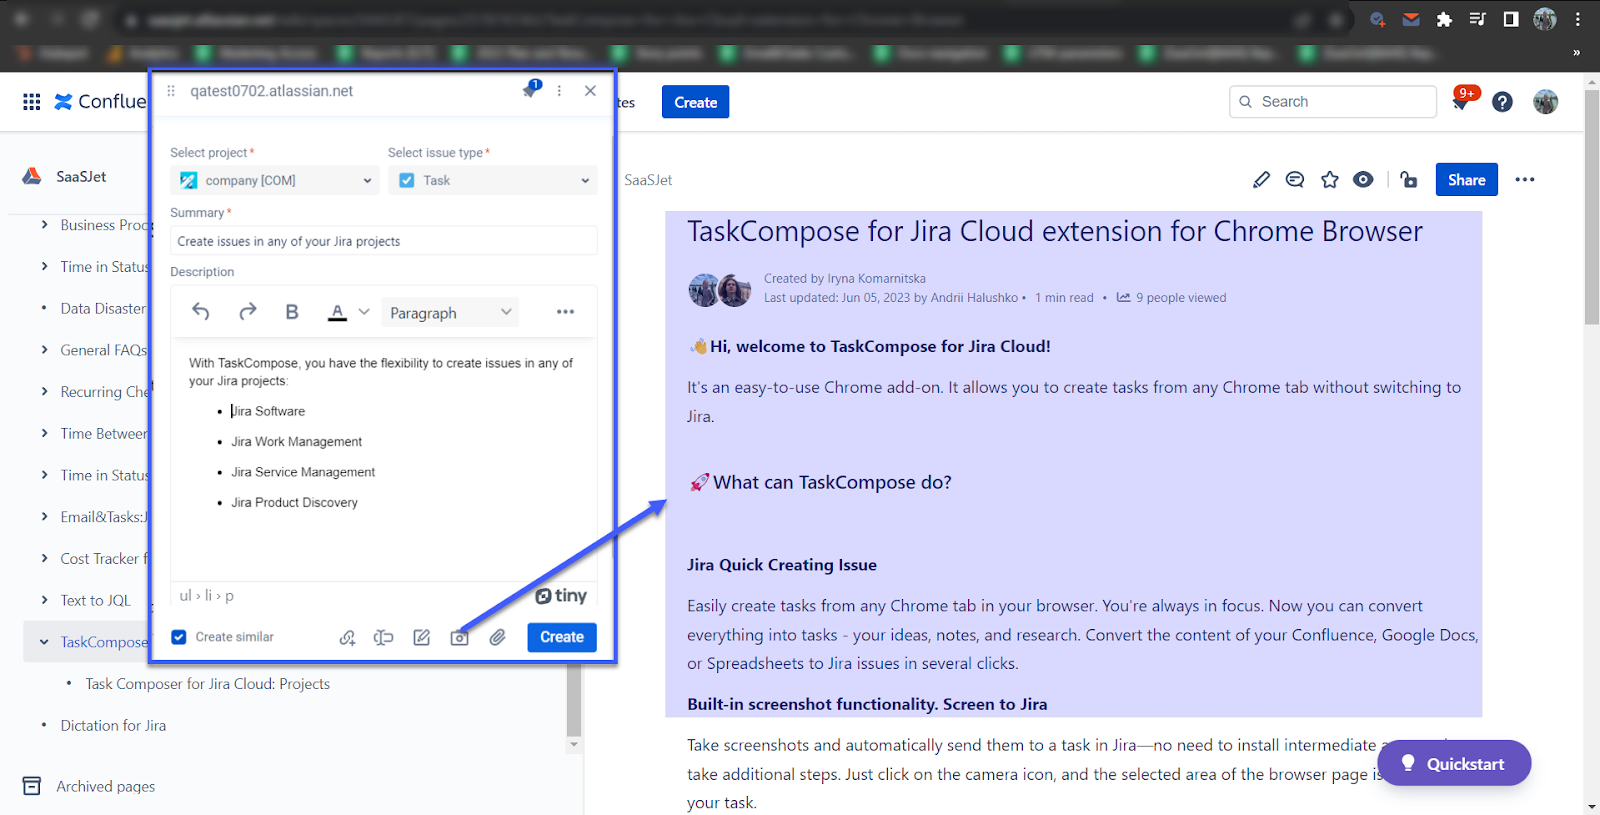Open the pinned notifications icon in TaskCompose header

tap(530, 90)
